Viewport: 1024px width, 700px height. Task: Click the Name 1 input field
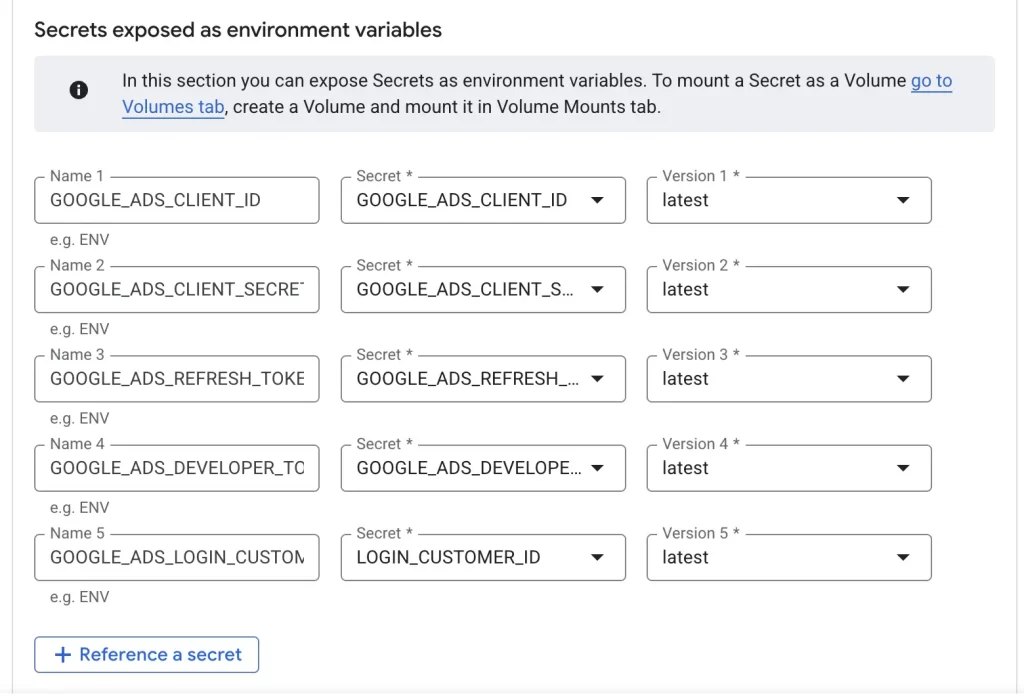(x=176, y=200)
